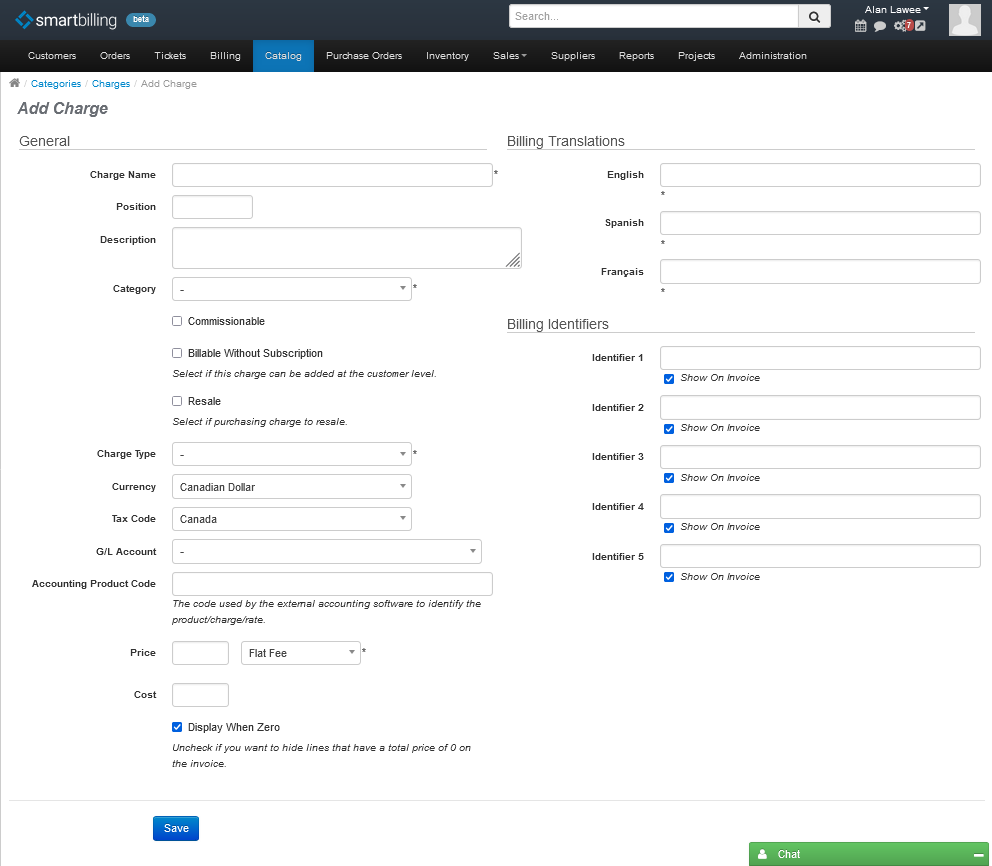Toggle the Commissionable checkbox
The image size is (992, 866).
177,321
